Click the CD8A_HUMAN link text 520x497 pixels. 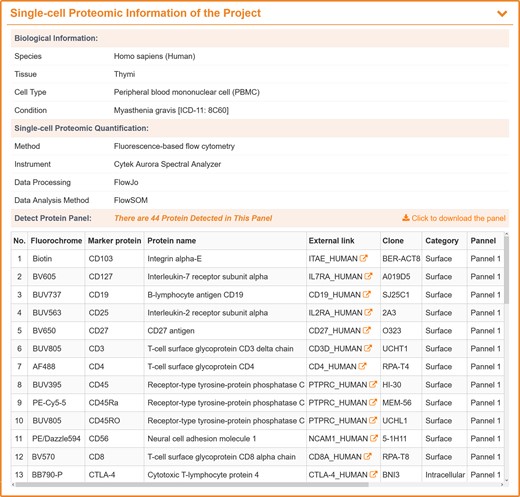point(335,457)
